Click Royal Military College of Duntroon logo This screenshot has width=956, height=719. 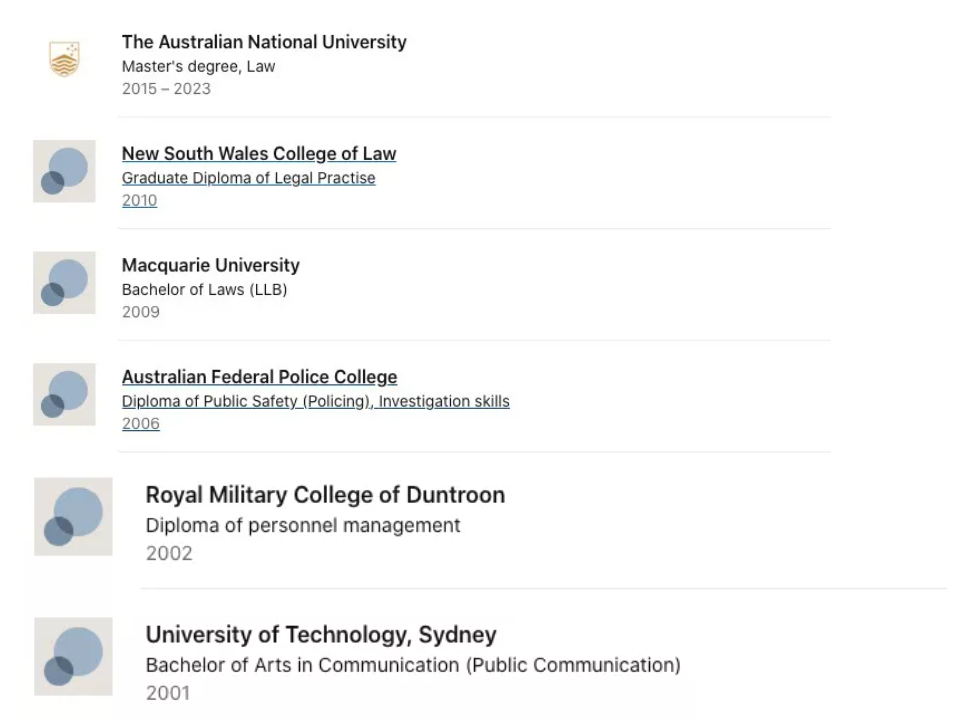(x=73, y=517)
